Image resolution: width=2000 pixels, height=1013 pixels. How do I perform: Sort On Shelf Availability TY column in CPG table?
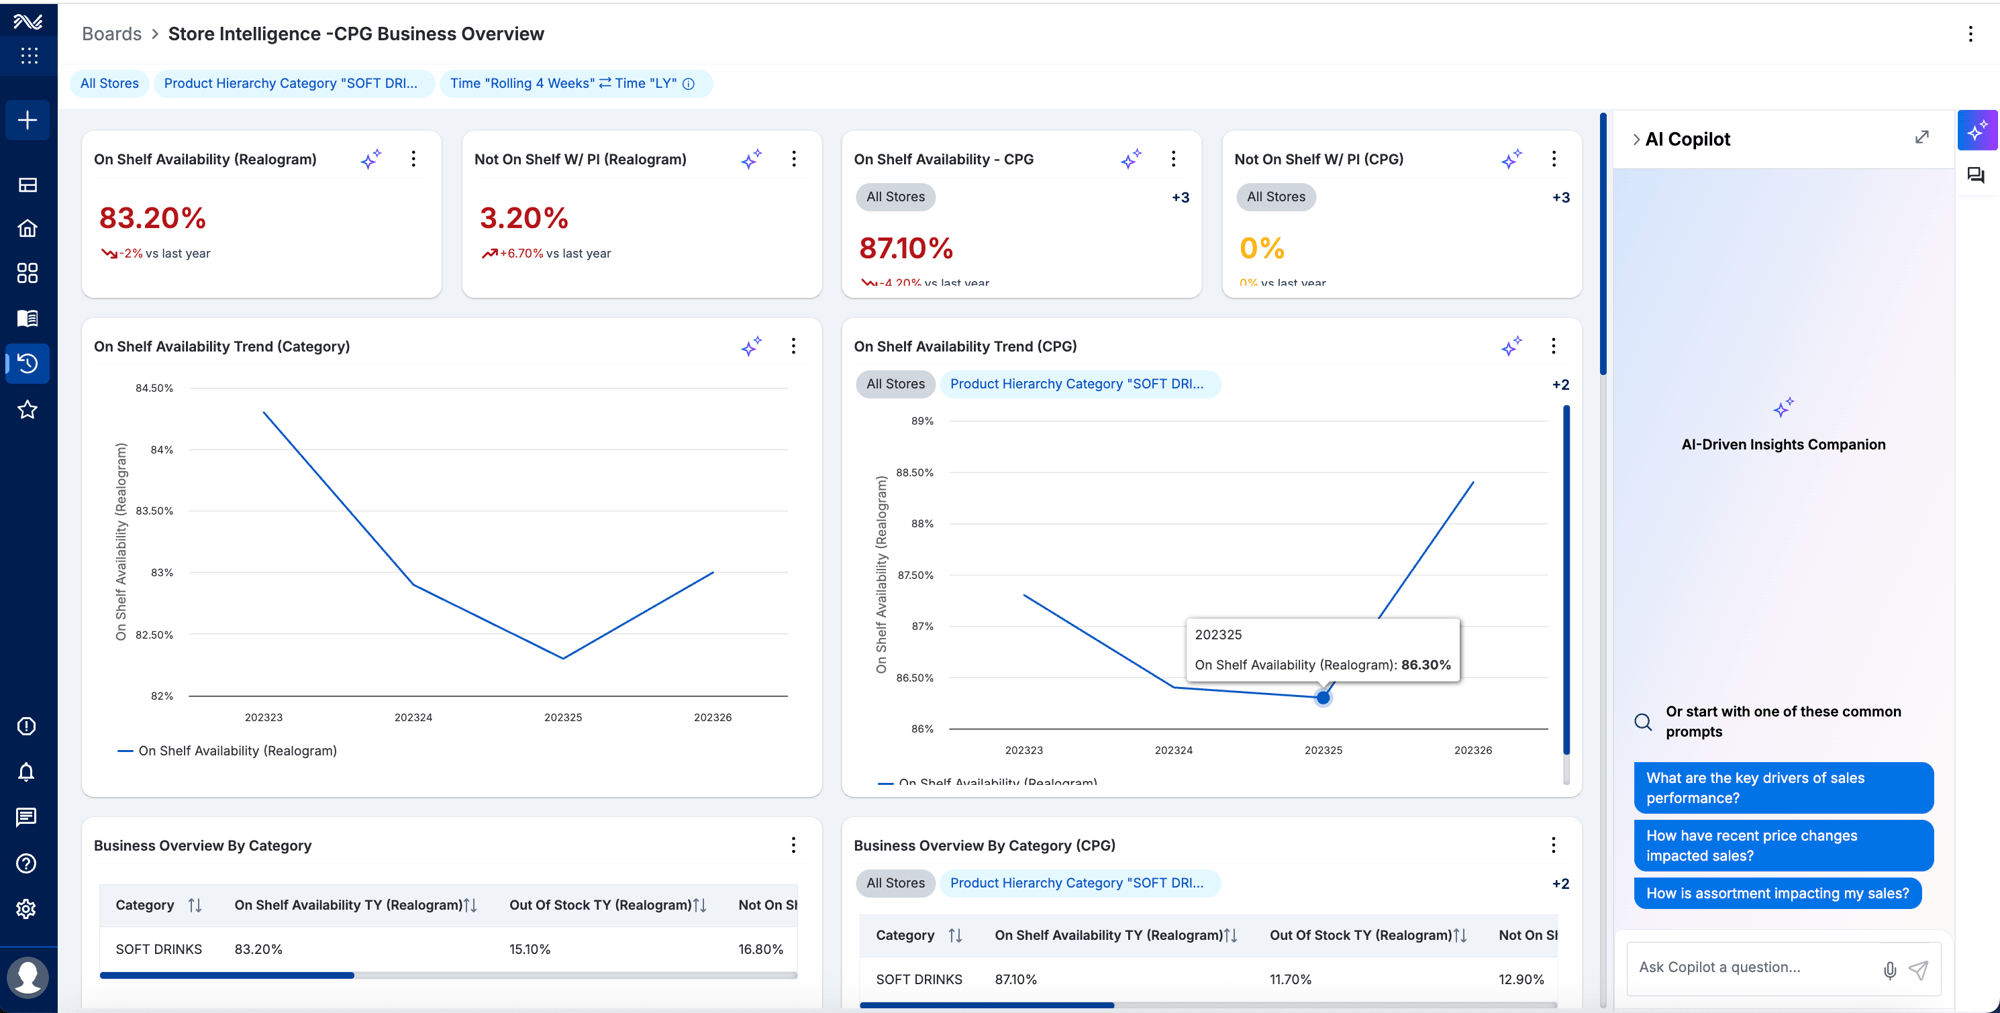pos(1231,936)
